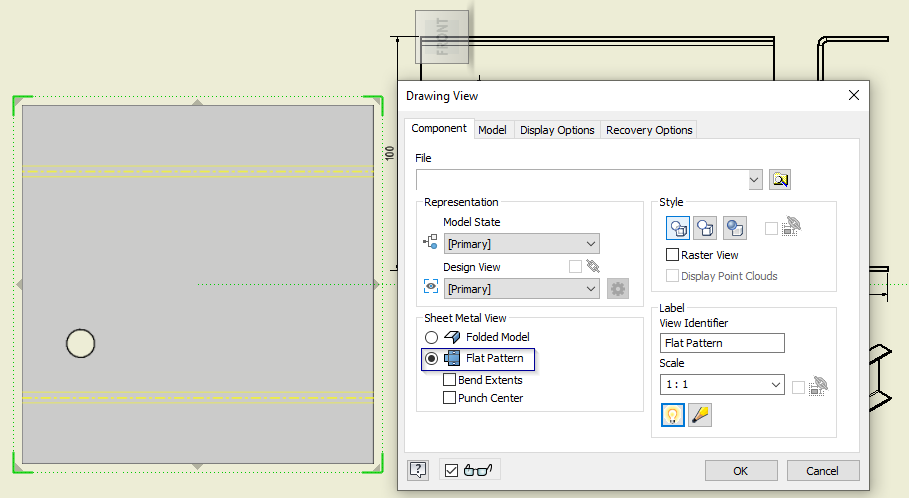The image size is (909, 498).
Task: Toggle scale from base checkbox
Action: 798,387
